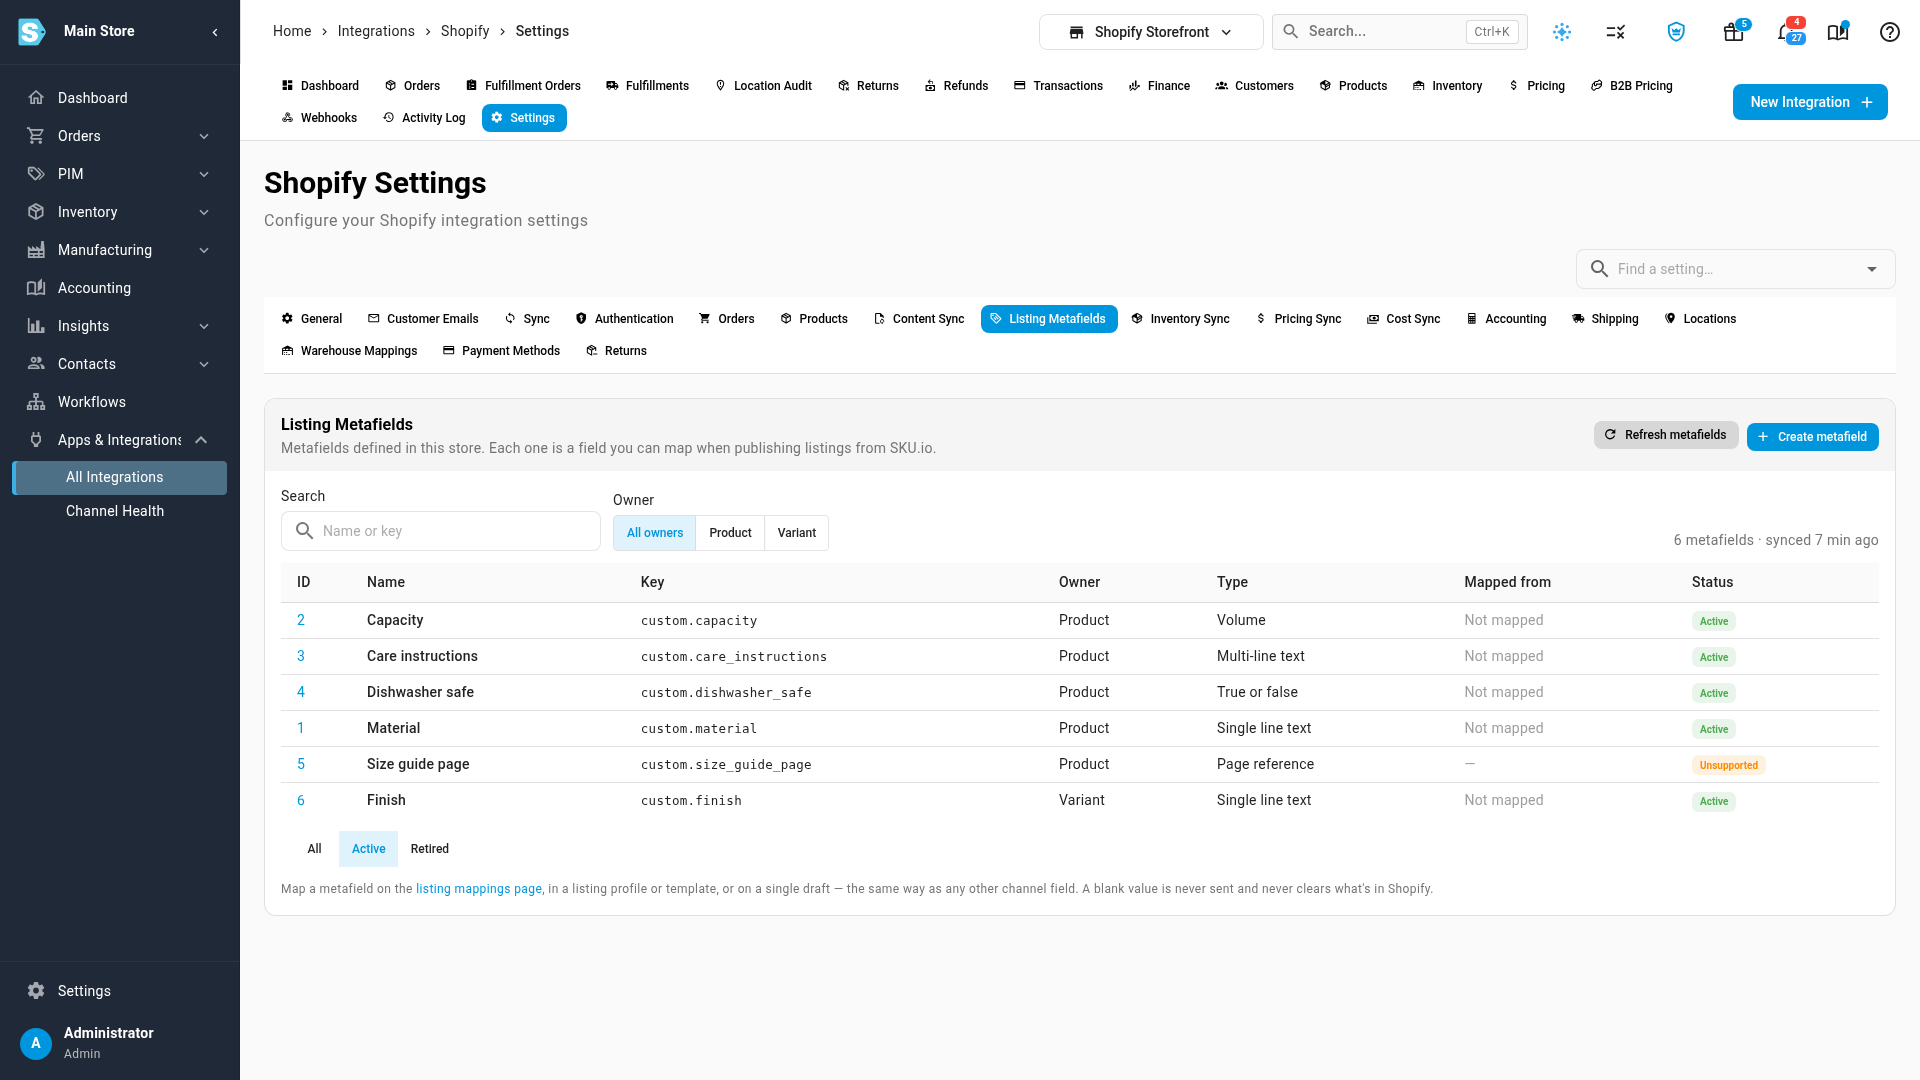The width and height of the screenshot is (1920, 1080).
Task: Show Retired metafields
Action: (430, 849)
